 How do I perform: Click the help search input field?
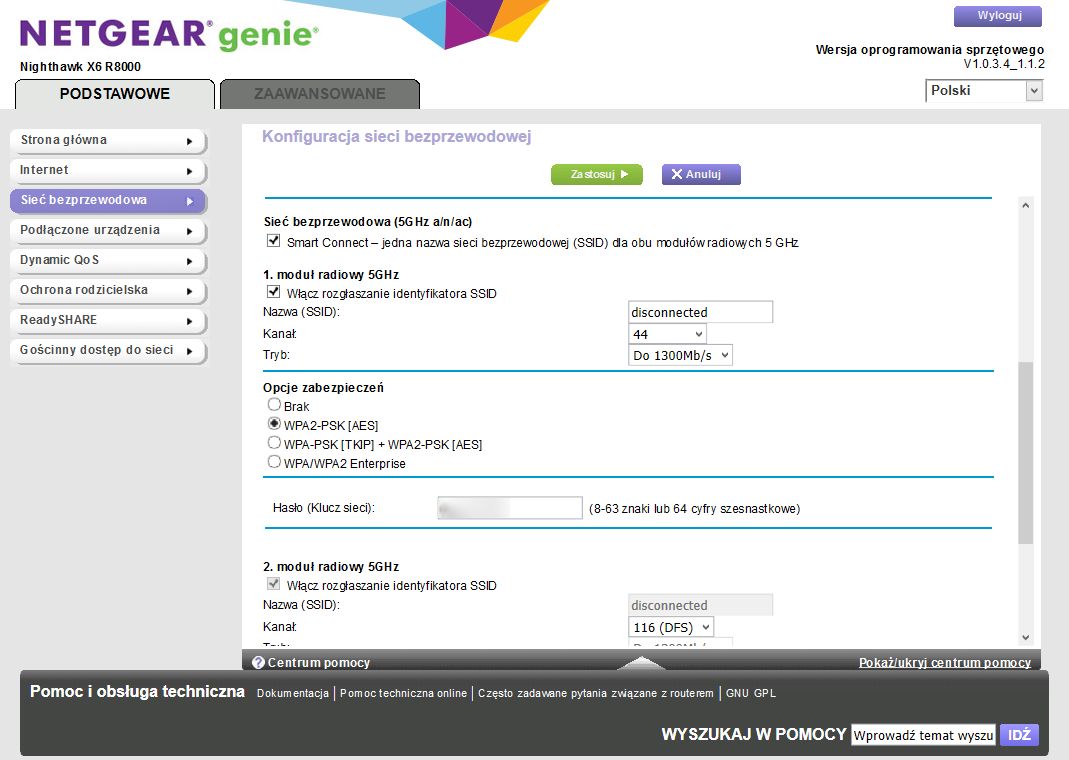(923, 735)
